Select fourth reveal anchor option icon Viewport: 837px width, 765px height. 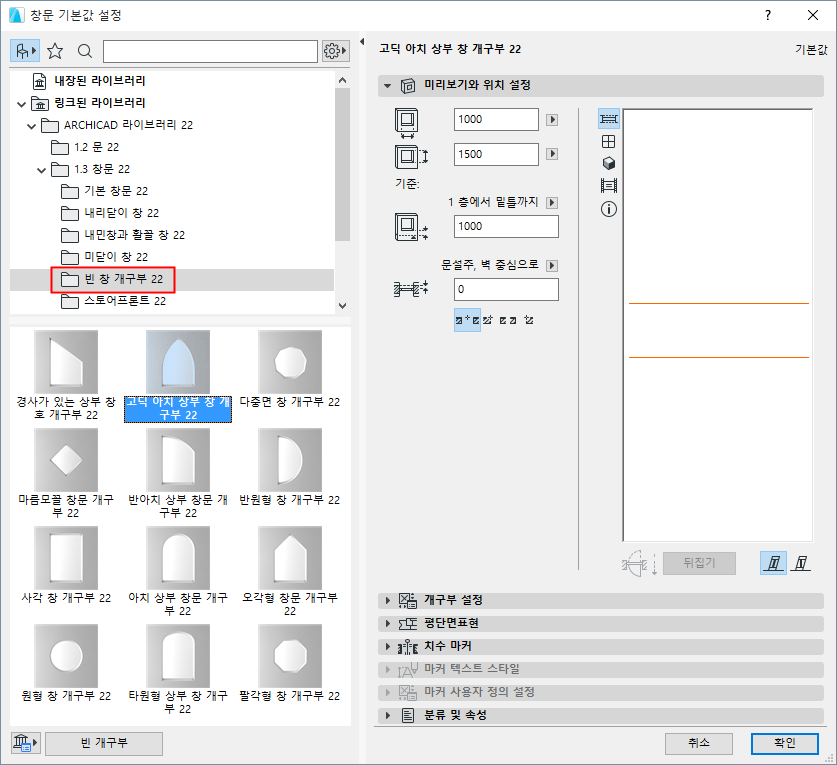point(529,320)
